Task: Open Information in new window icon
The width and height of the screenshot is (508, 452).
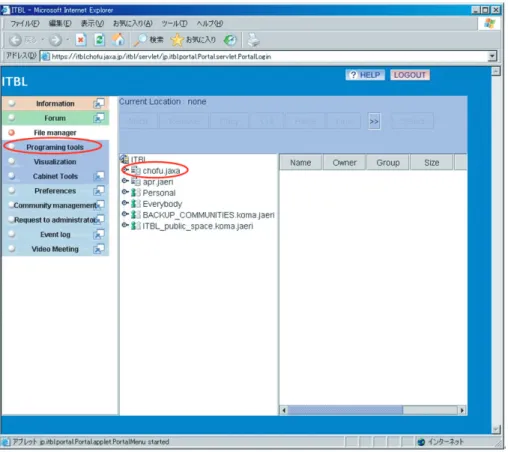Action: tap(99, 103)
